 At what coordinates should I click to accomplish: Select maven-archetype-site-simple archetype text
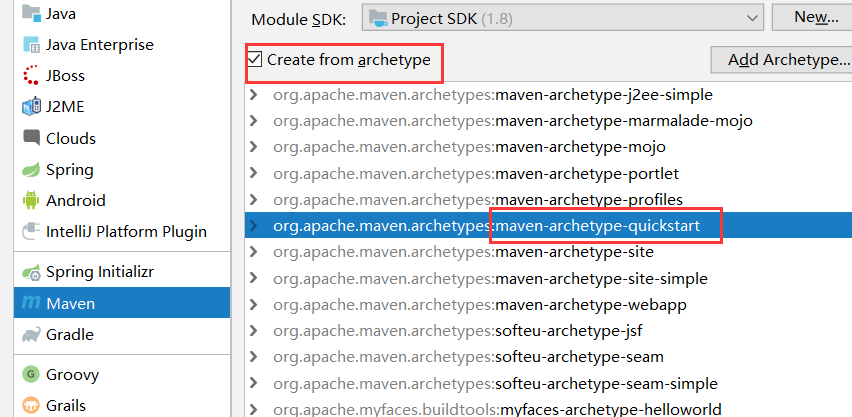coord(602,278)
